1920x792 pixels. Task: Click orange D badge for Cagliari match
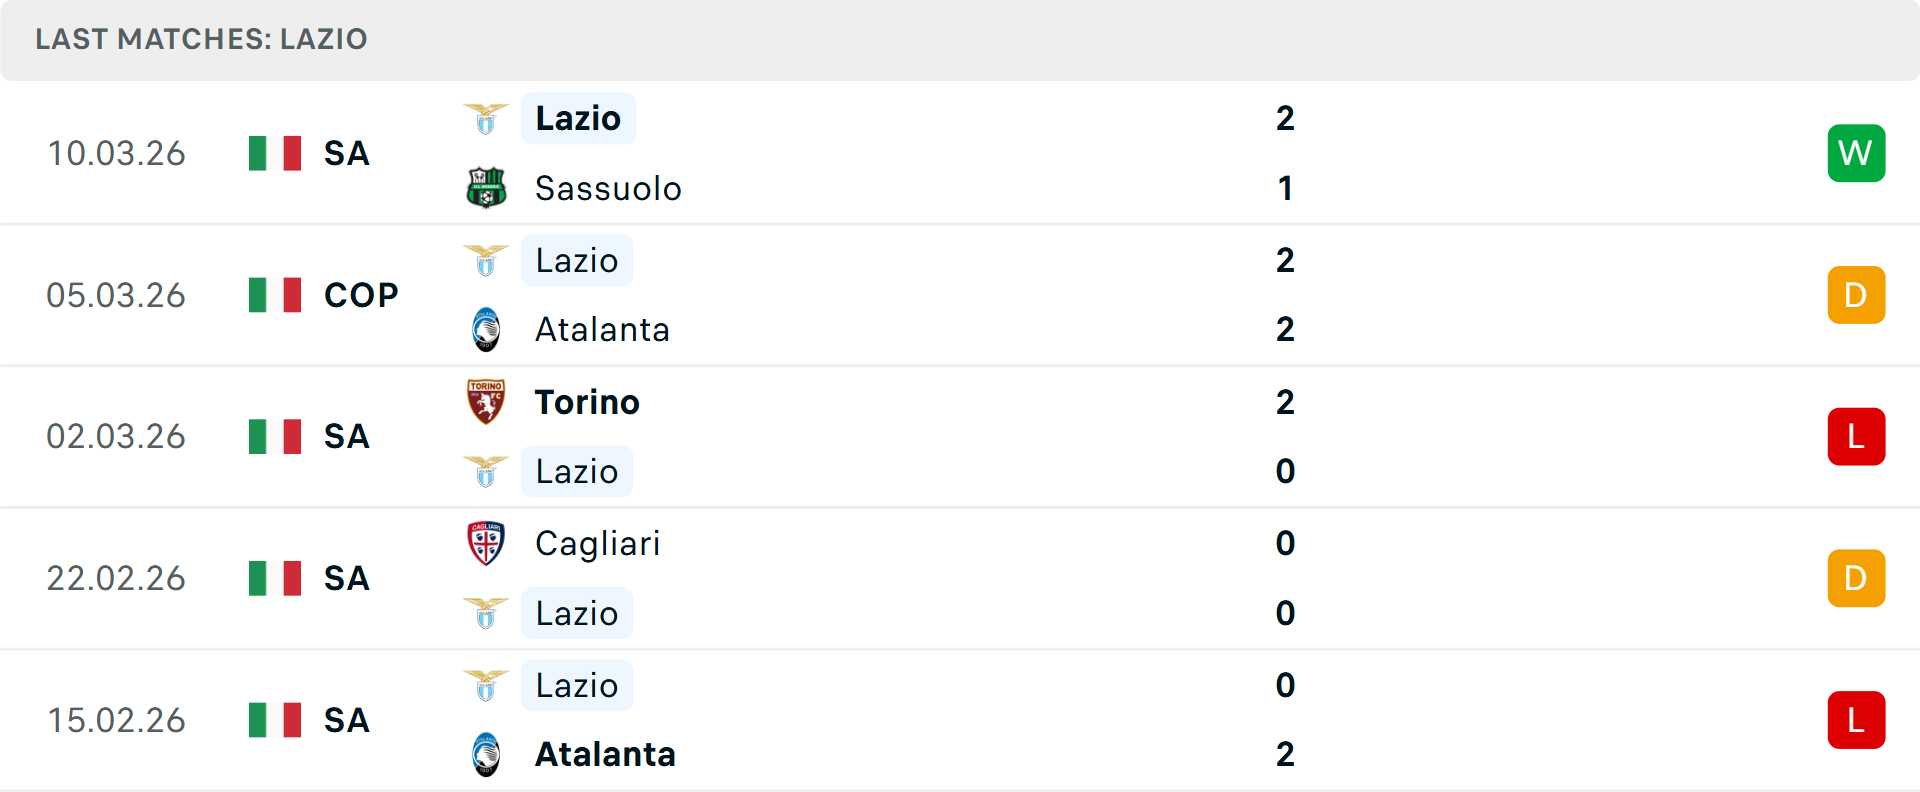click(x=1855, y=578)
